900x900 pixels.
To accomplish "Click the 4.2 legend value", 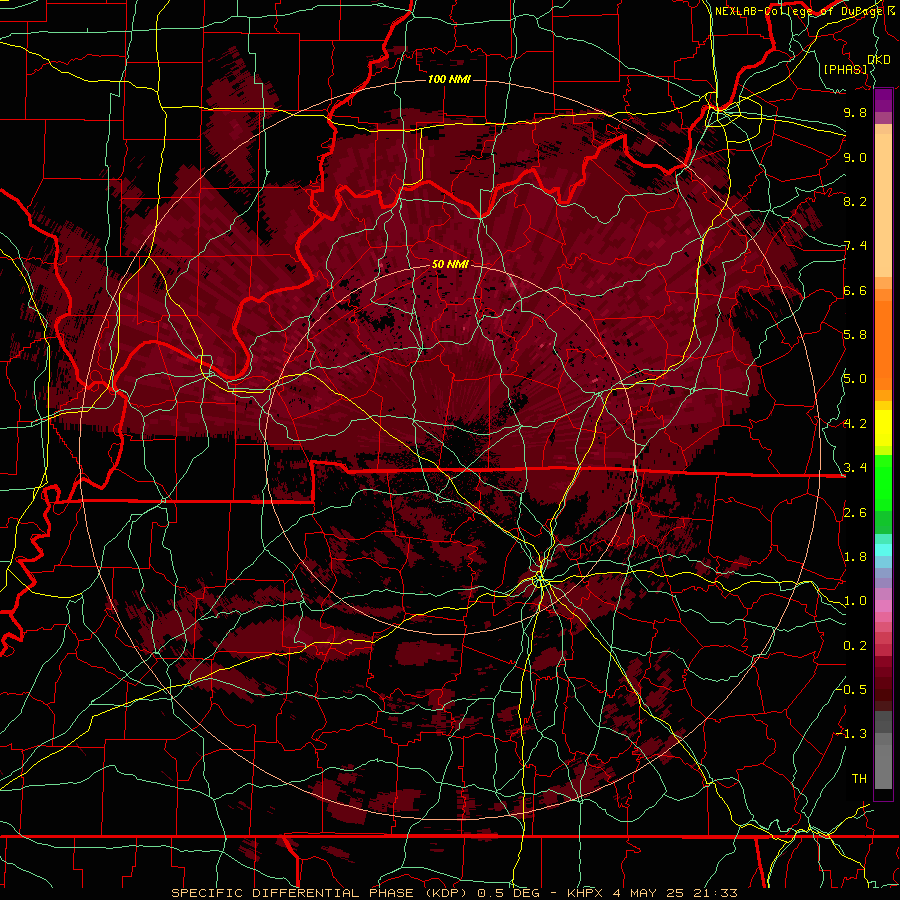I will (855, 424).
